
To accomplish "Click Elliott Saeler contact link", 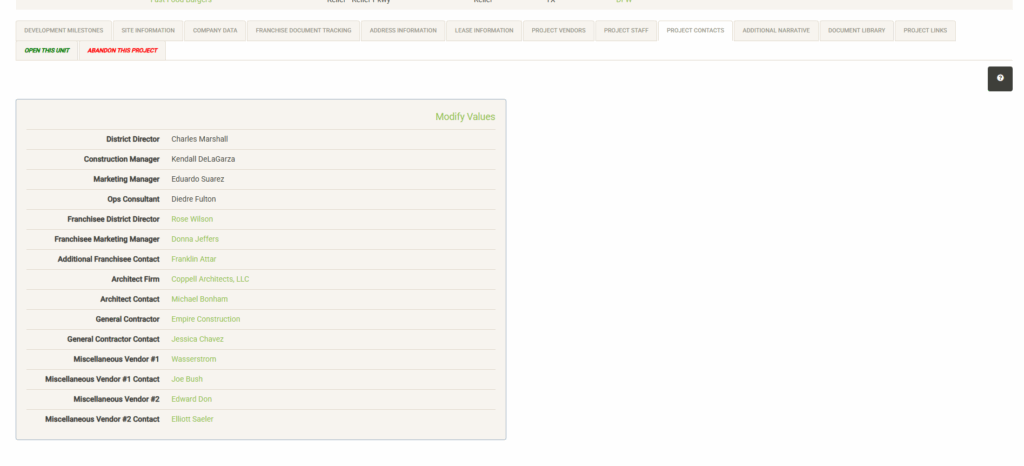I will point(192,419).
